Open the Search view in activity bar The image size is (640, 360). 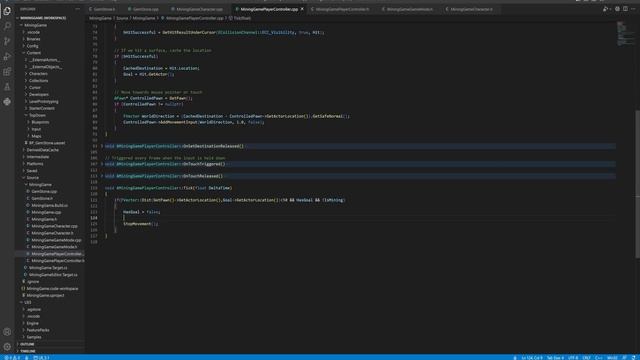point(7,26)
